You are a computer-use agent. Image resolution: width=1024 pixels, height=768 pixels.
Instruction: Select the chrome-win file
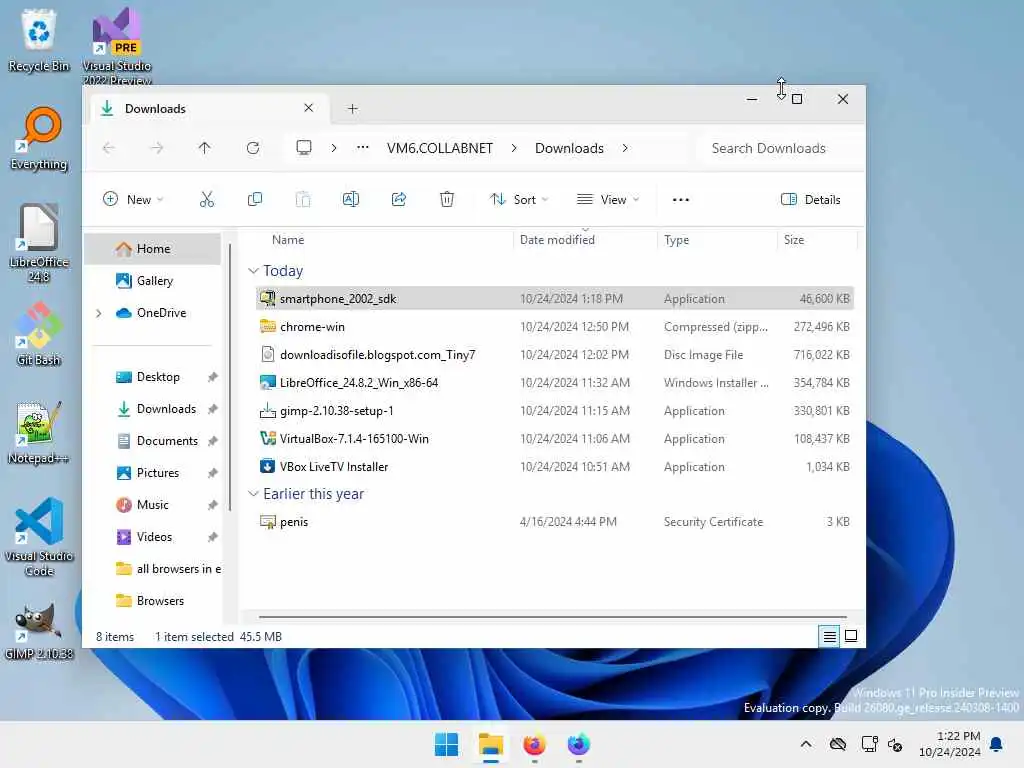click(554, 327)
